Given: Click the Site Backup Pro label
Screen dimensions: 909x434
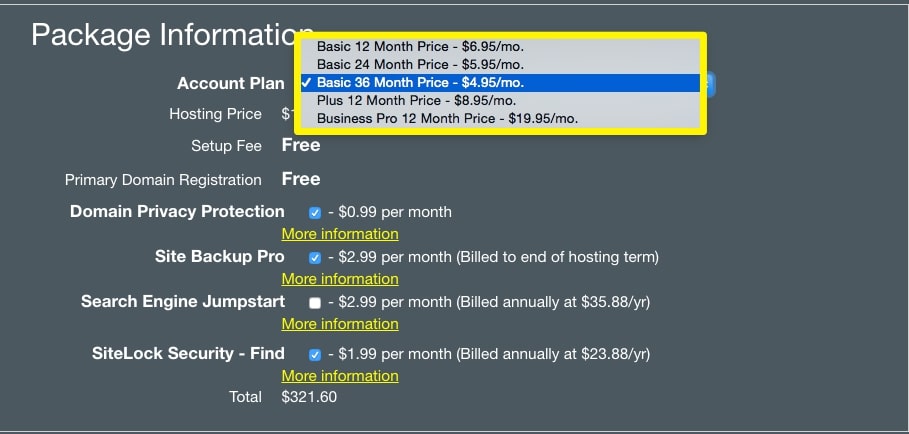Looking at the screenshot, I should (220, 257).
